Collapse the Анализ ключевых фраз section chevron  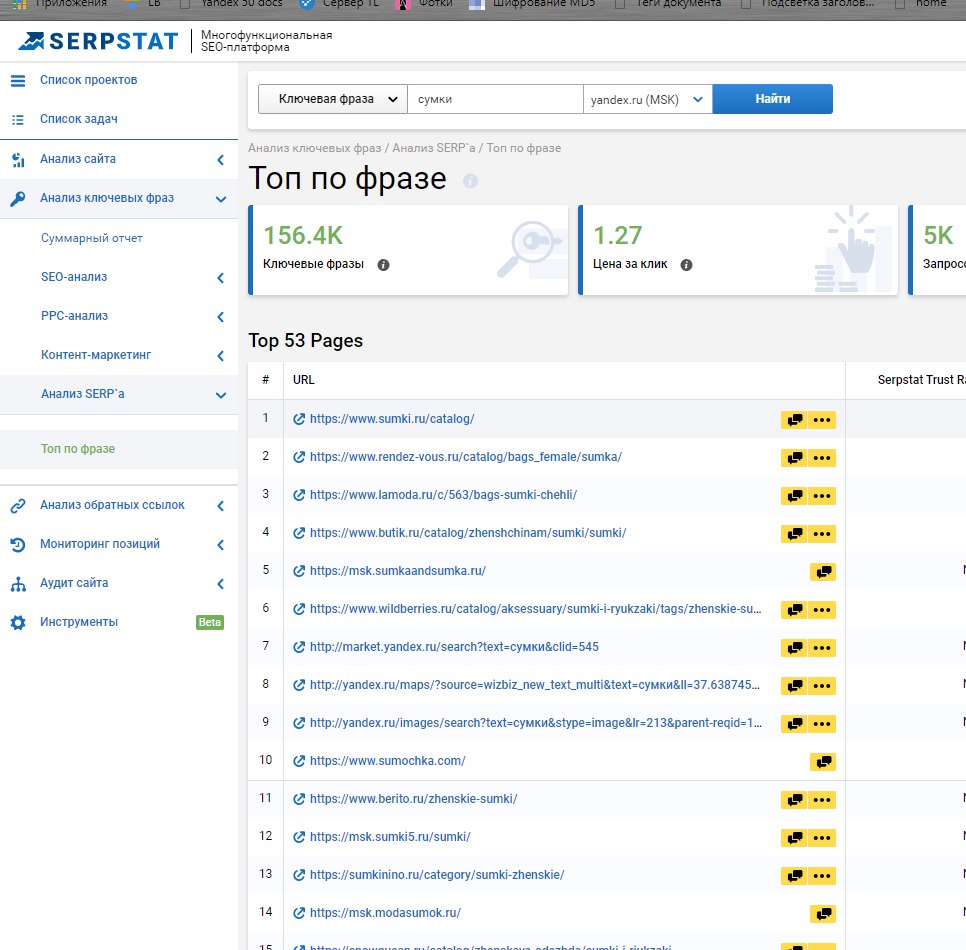[x=221, y=199]
